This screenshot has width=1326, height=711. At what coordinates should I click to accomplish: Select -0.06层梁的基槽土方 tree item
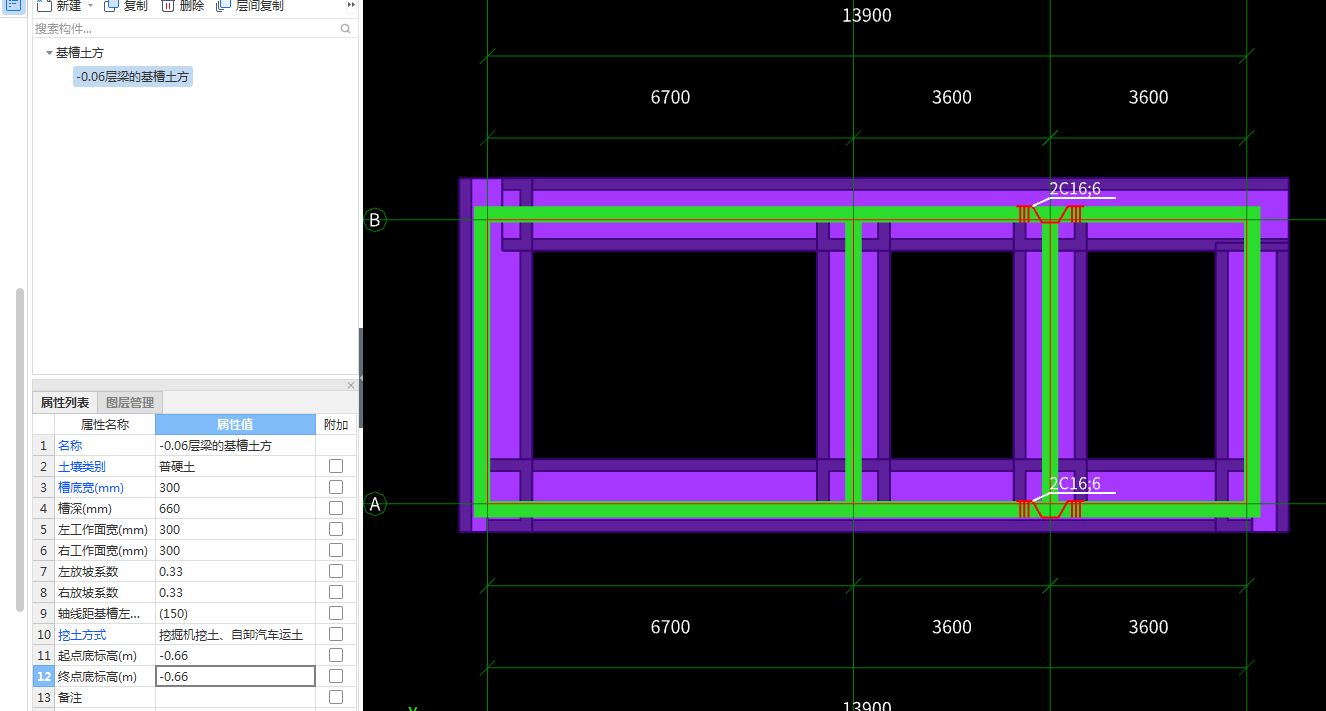coord(133,77)
